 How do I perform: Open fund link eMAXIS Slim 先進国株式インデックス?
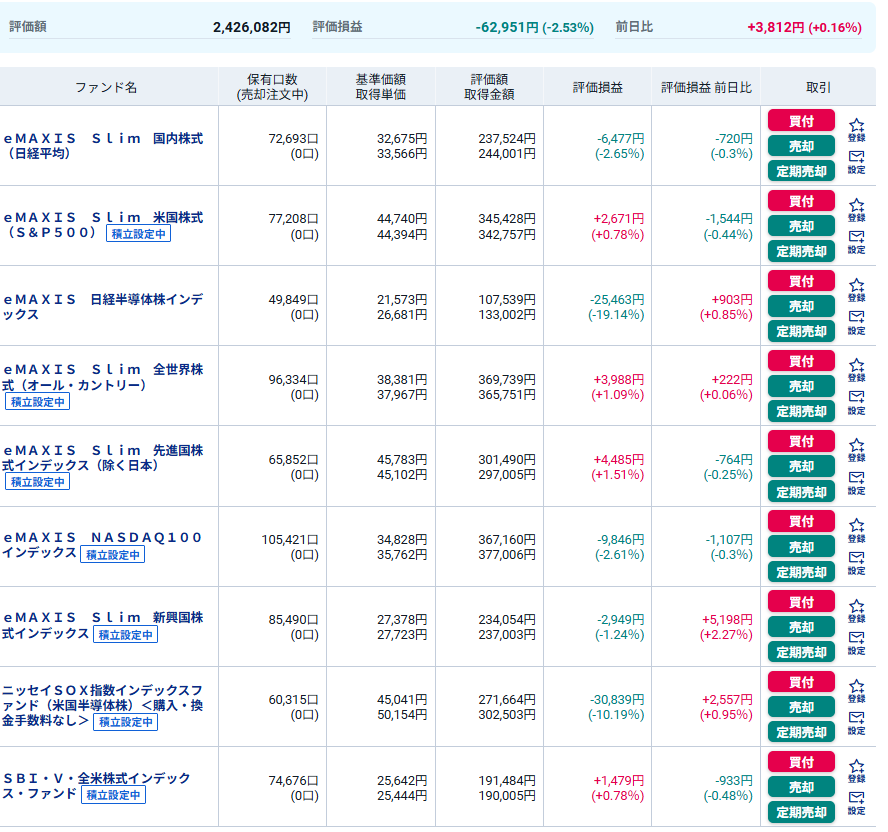[x=103, y=458]
